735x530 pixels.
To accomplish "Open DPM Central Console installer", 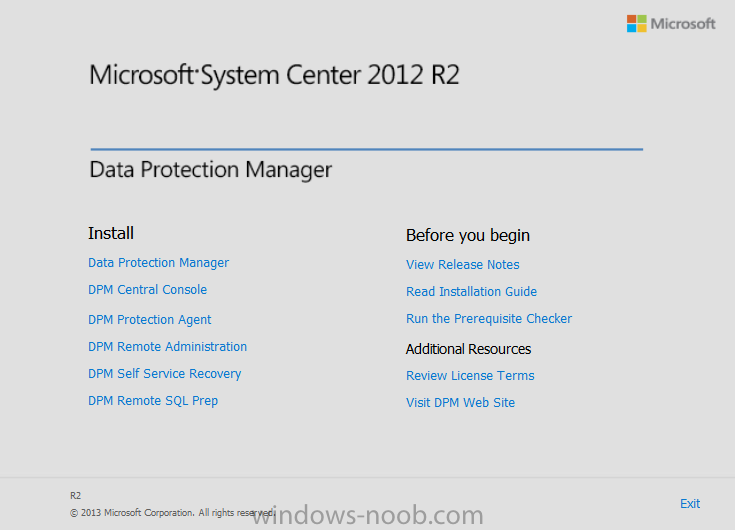I will 148,290.
